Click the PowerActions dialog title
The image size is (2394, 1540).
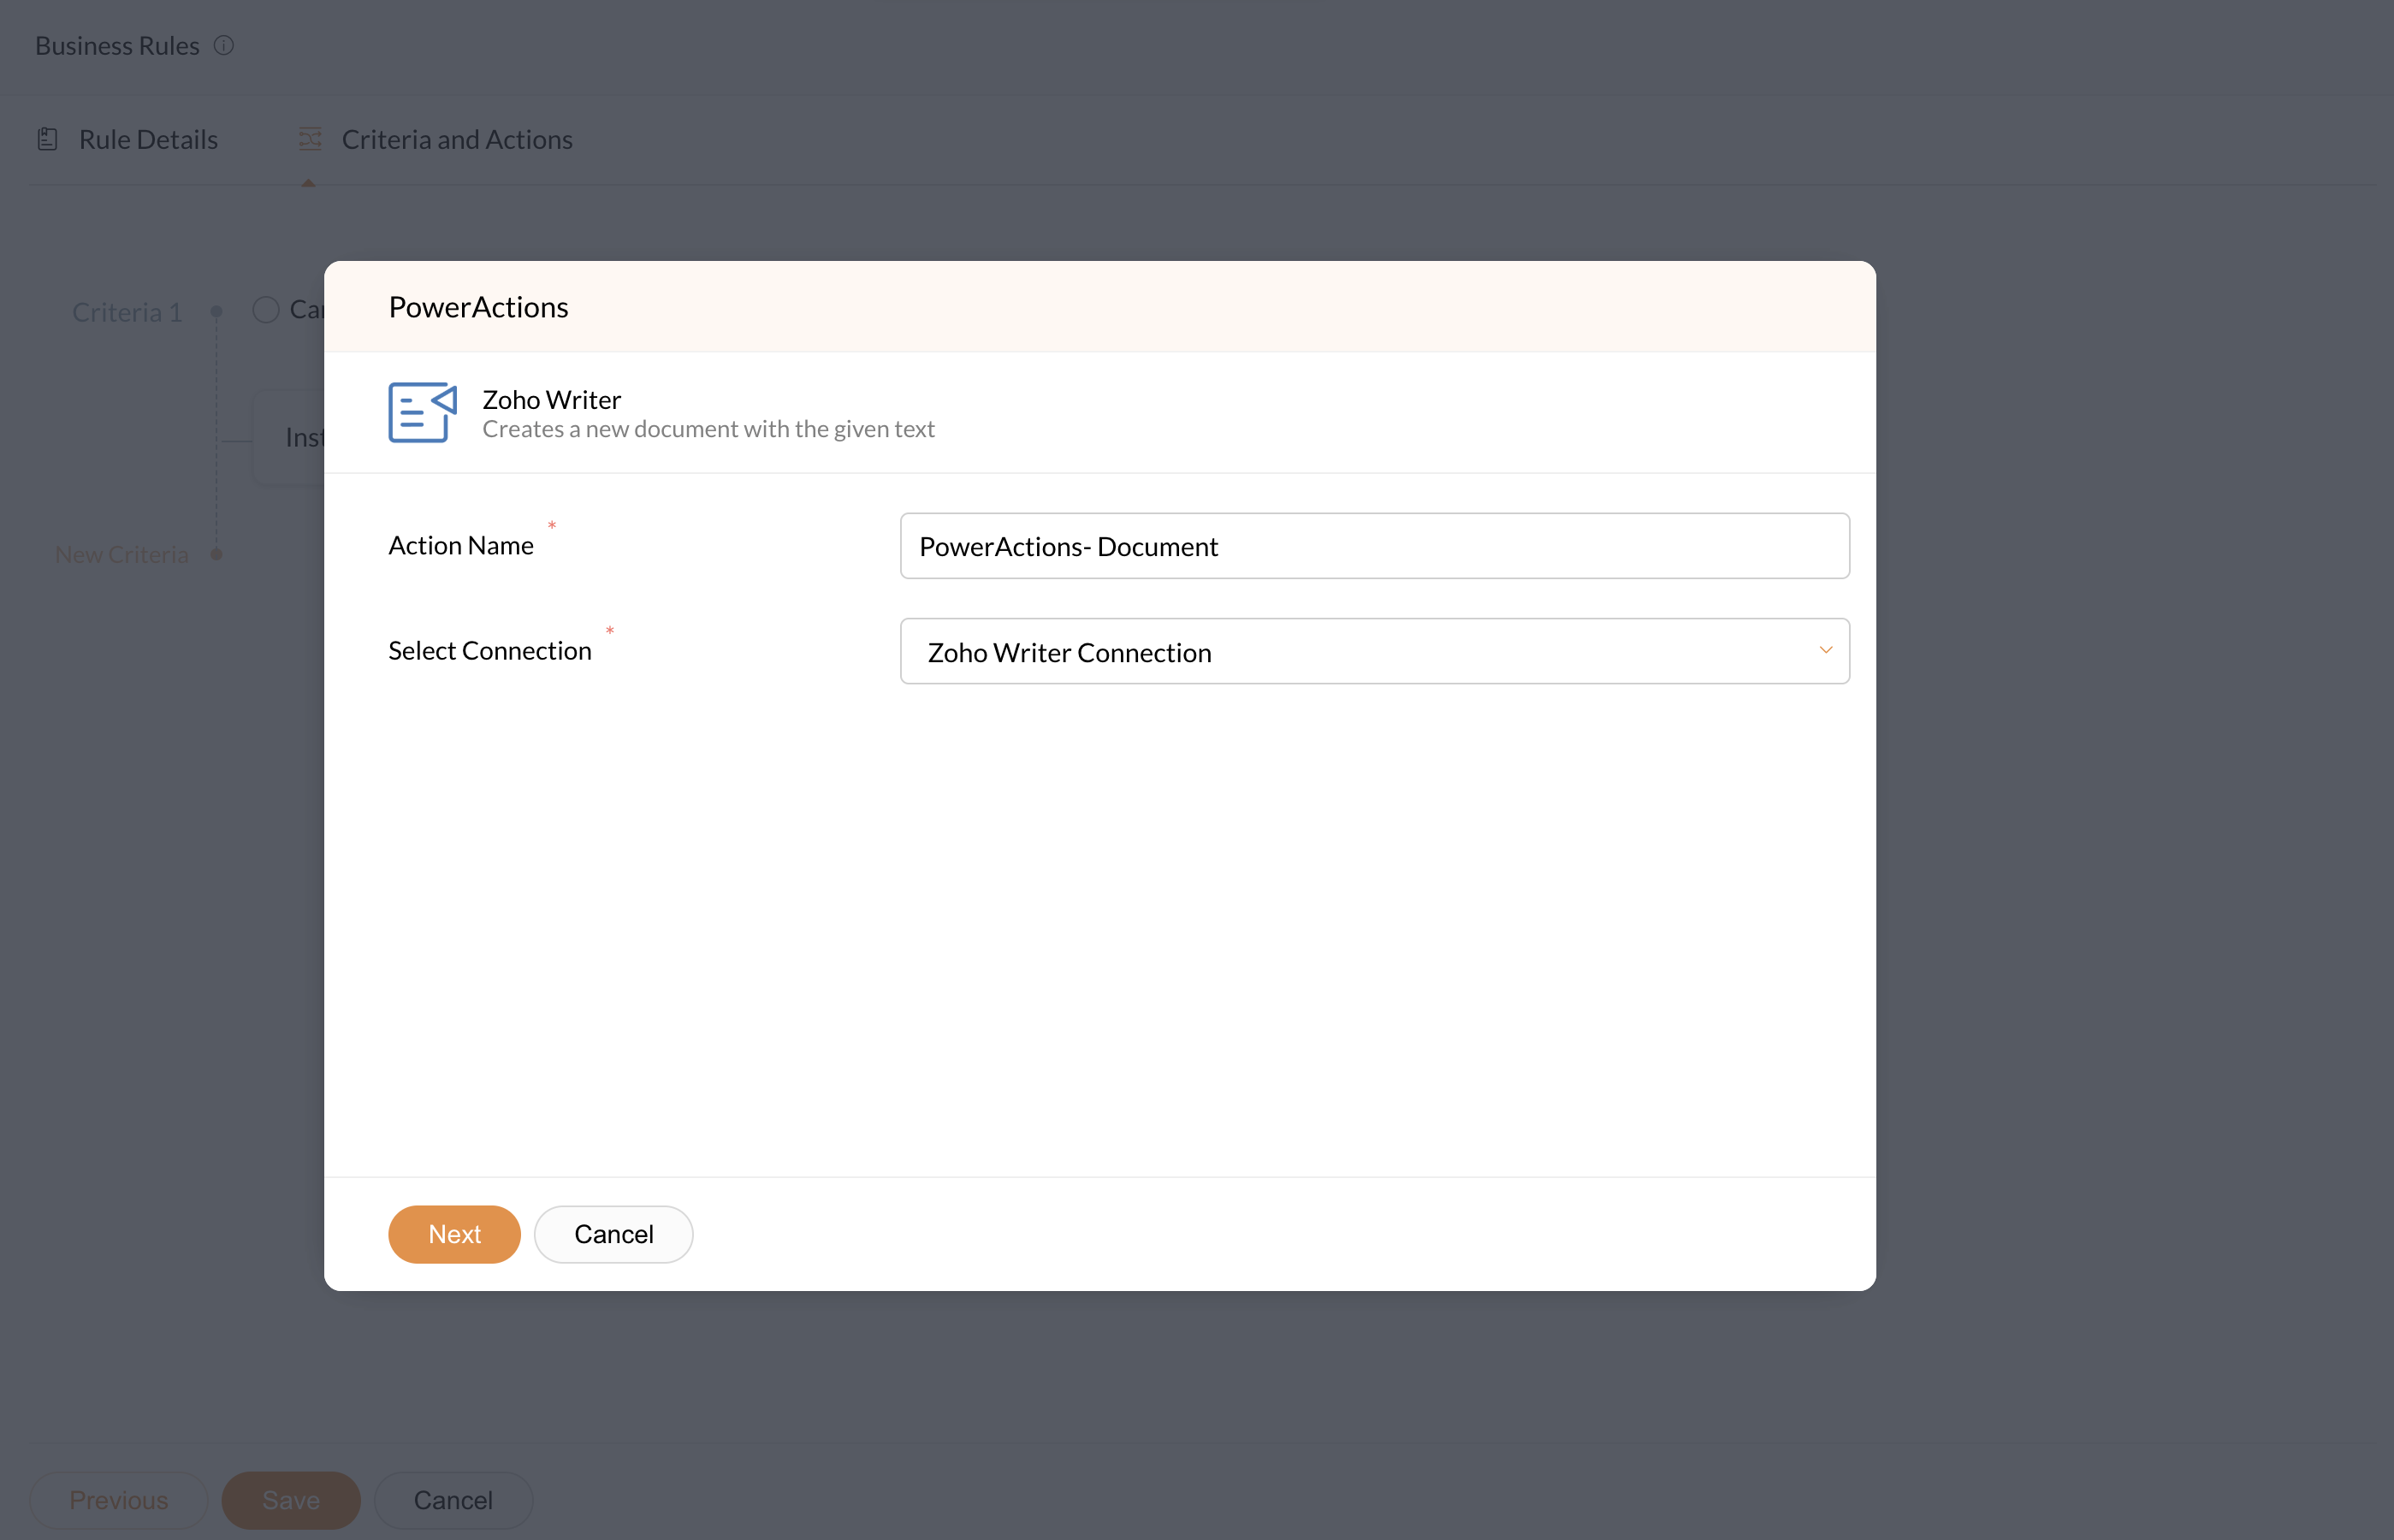pyautogui.click(x=478, y=307)
